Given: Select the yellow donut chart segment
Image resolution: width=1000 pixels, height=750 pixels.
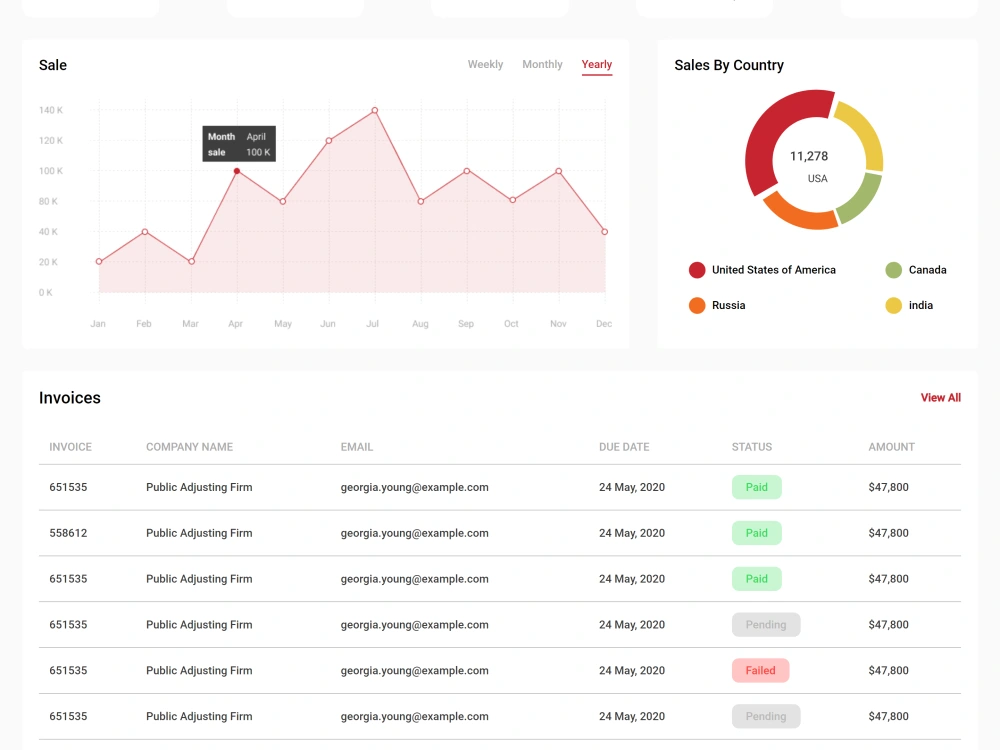Looking at the screenshot, I should (x=866, y=133).
